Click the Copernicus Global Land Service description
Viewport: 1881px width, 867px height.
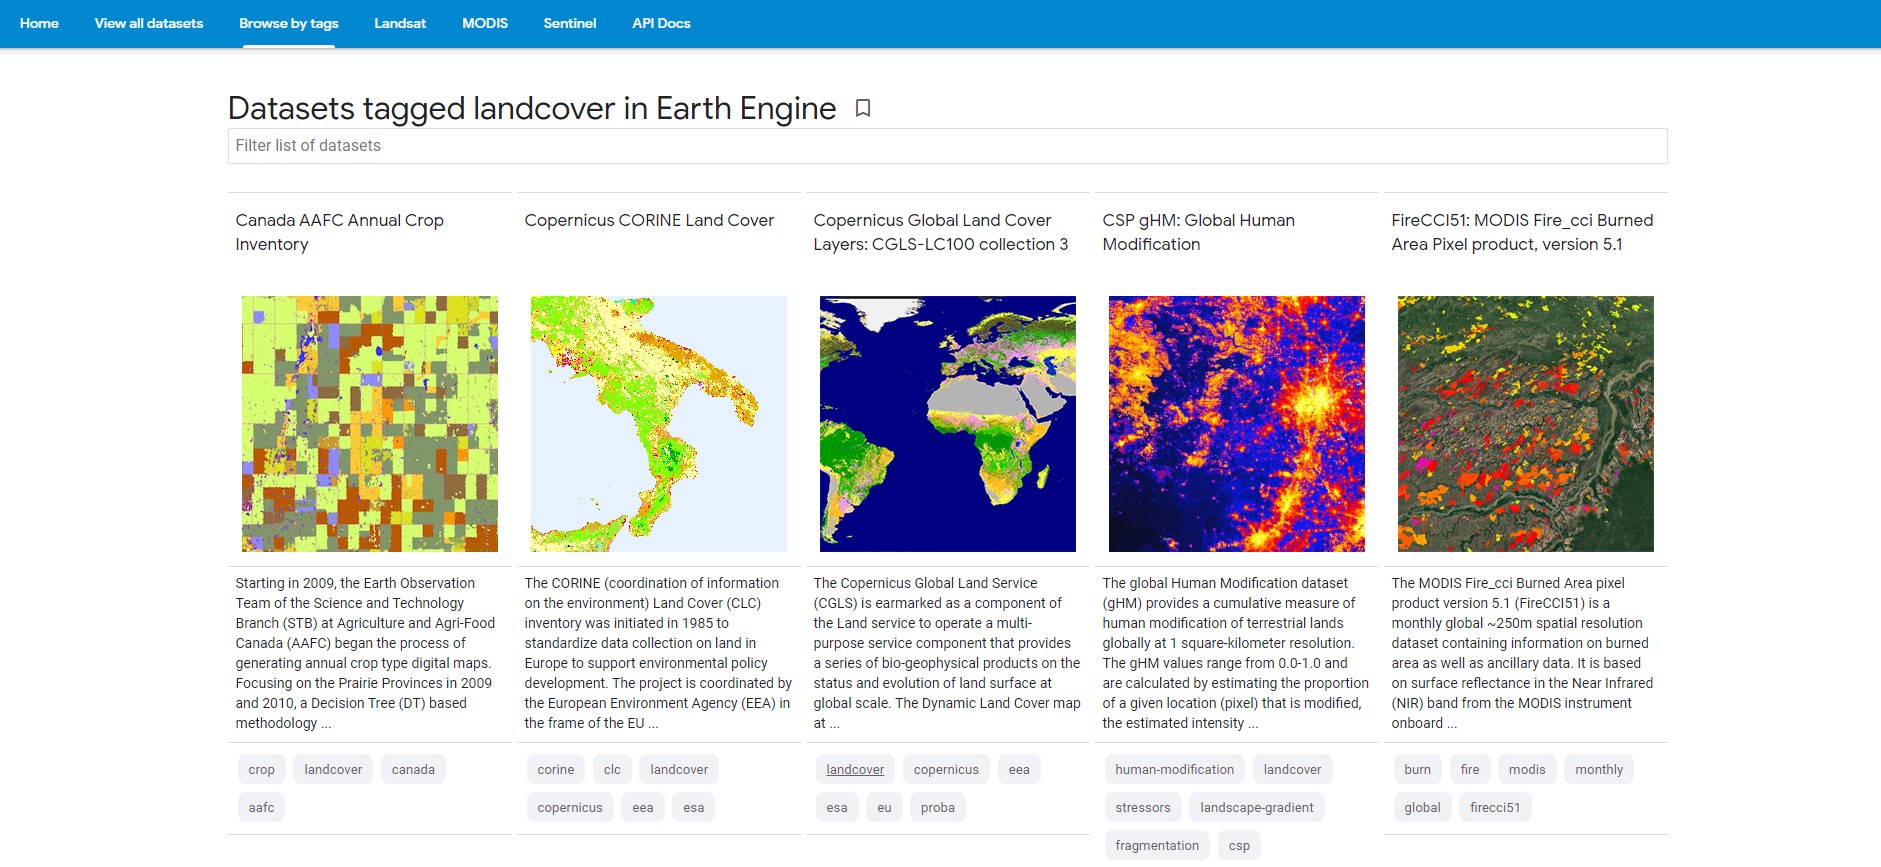[947, 653]
